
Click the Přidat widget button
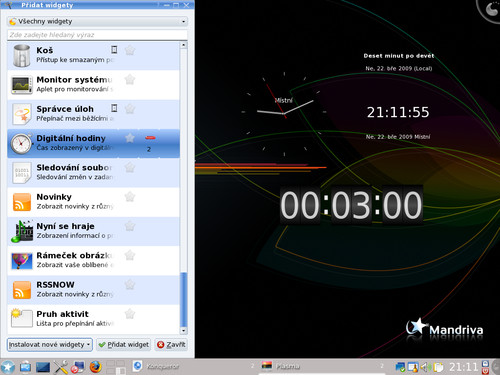(124, 345)
